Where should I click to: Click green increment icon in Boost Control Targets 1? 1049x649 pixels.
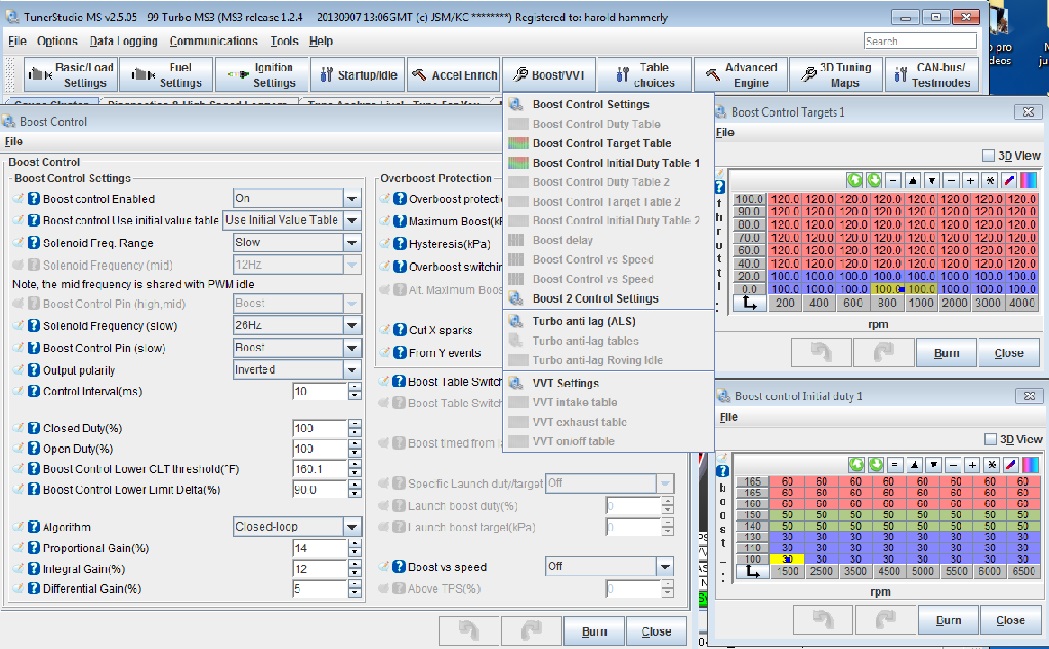click(855, 181)
